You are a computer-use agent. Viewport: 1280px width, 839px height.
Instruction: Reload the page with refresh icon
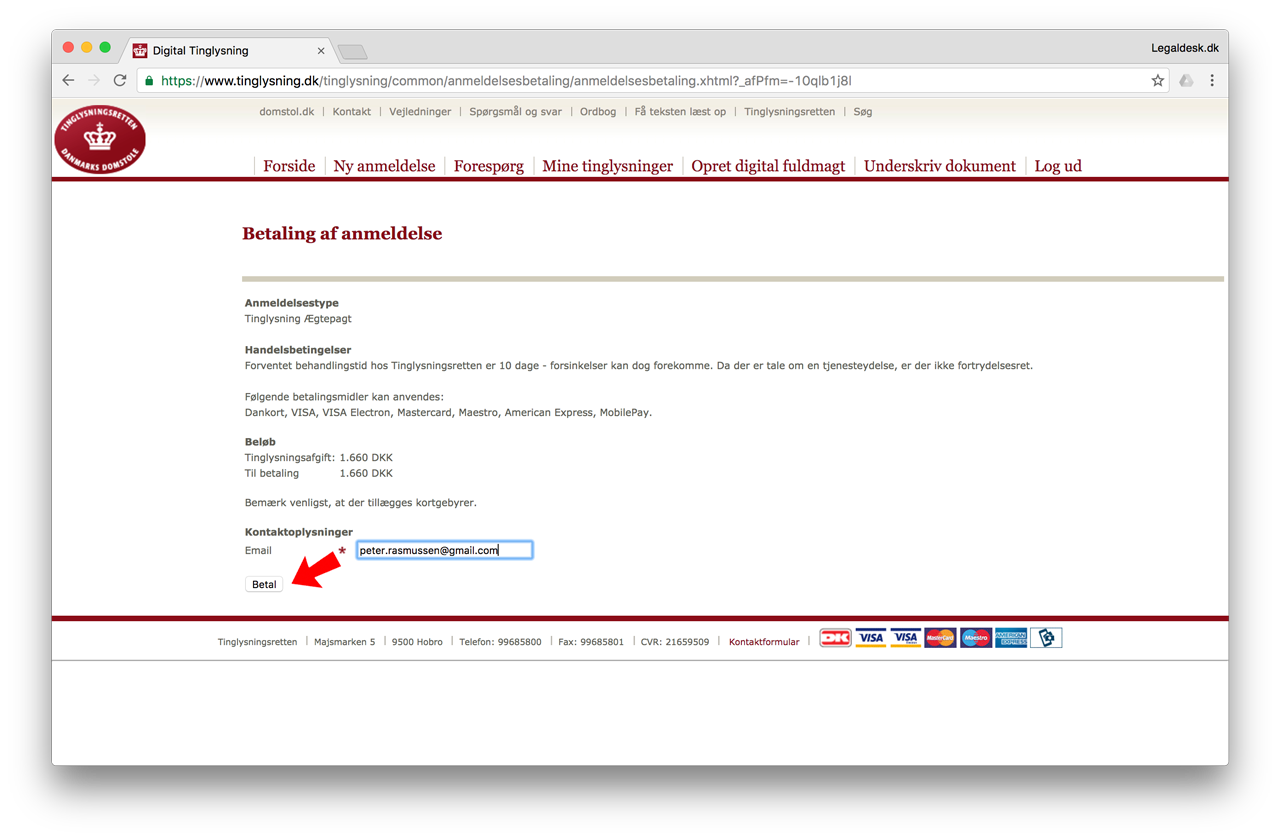coord(120,80)
